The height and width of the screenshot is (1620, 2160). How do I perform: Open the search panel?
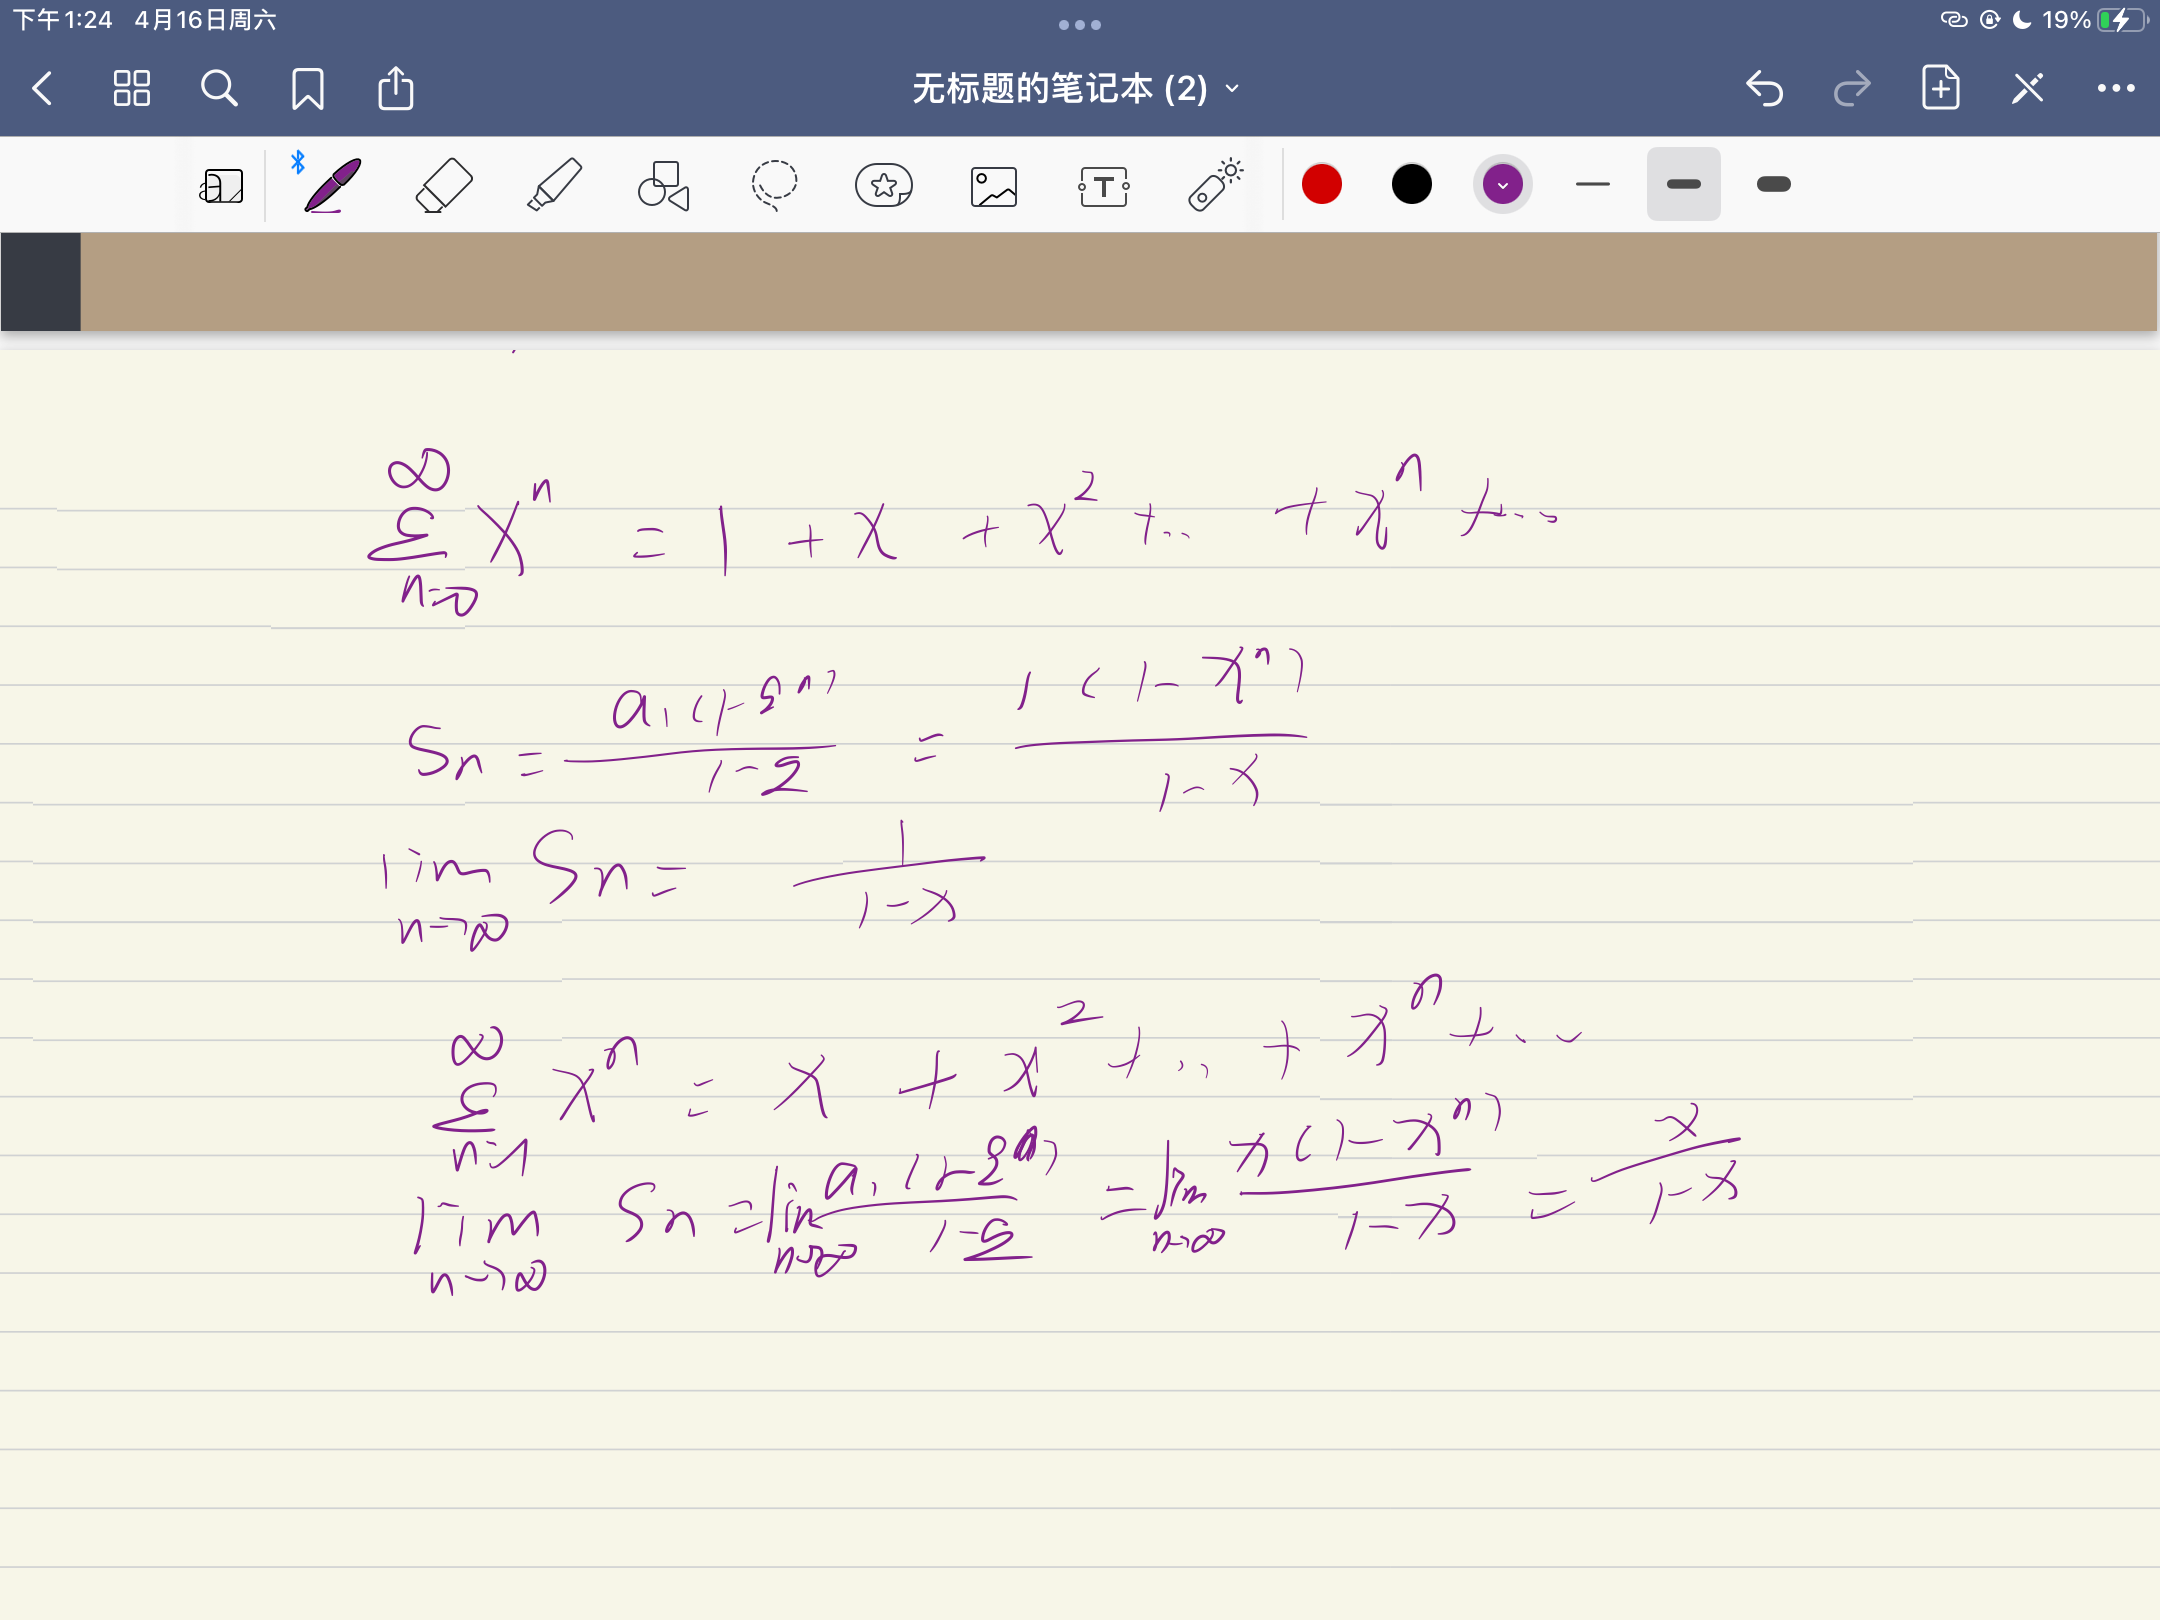219,89
